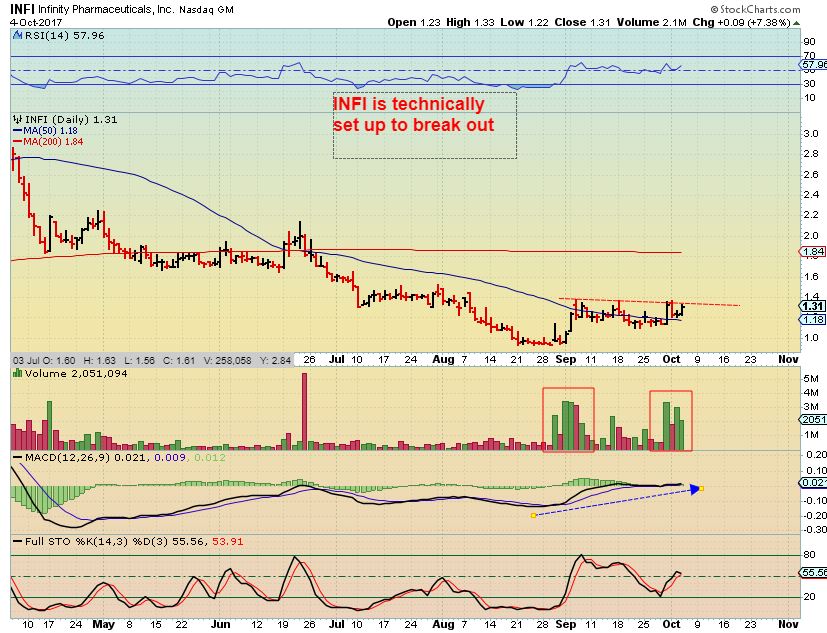Click the price bars icon beside INFI (Daily)
Viewport: 827px width, 633px height.
[18, 120]
